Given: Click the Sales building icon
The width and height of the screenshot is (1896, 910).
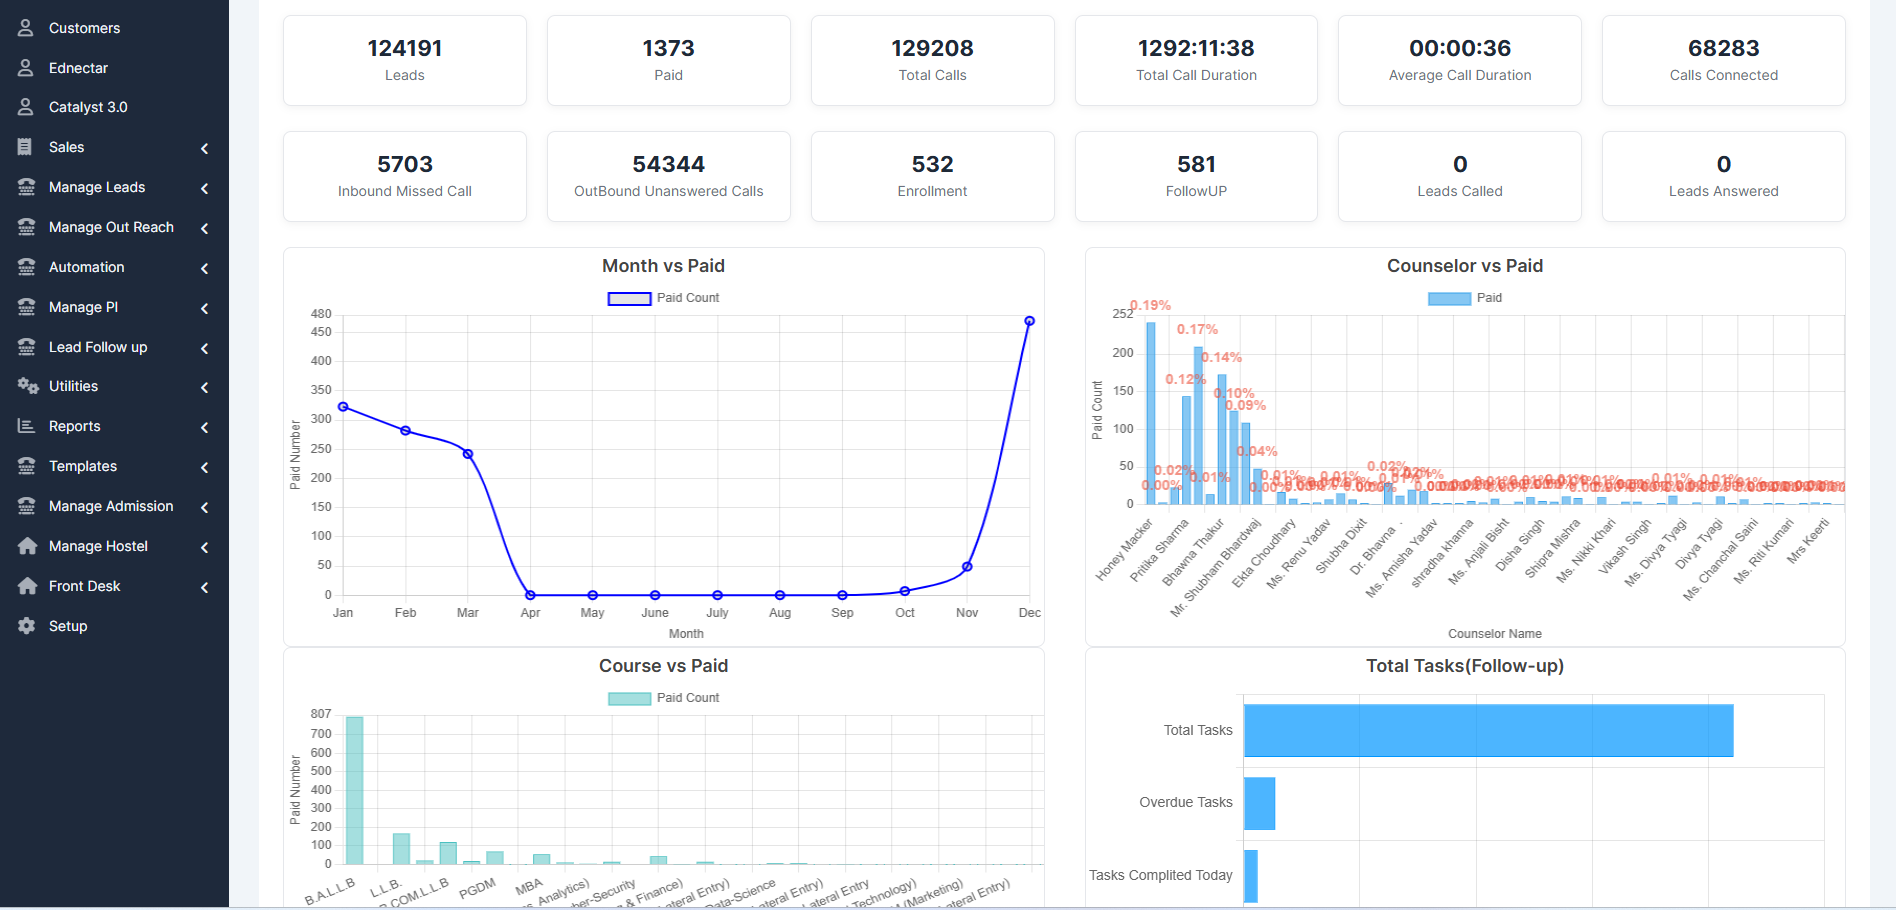Looking at the screenshot, I should (x=26, y=147).
